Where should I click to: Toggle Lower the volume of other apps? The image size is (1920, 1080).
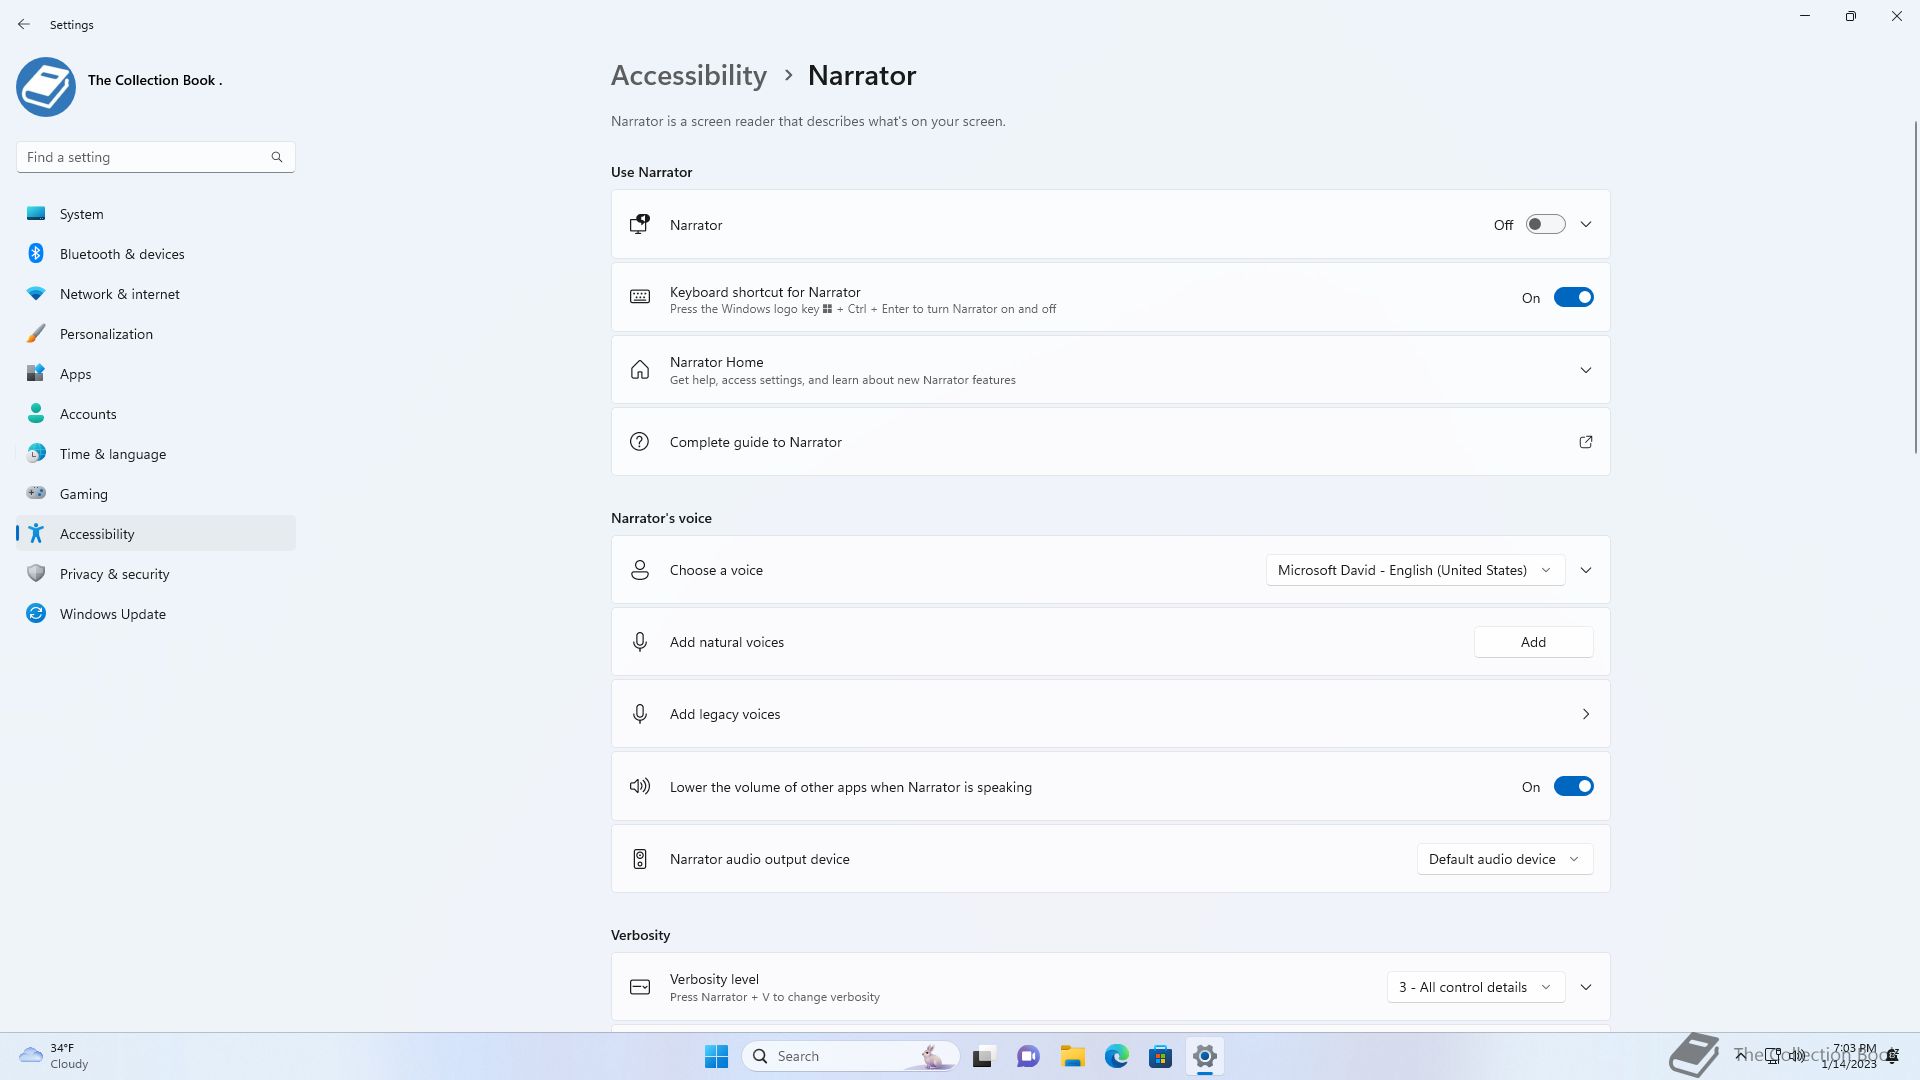pyautogui.click(x=1573, y=787)
